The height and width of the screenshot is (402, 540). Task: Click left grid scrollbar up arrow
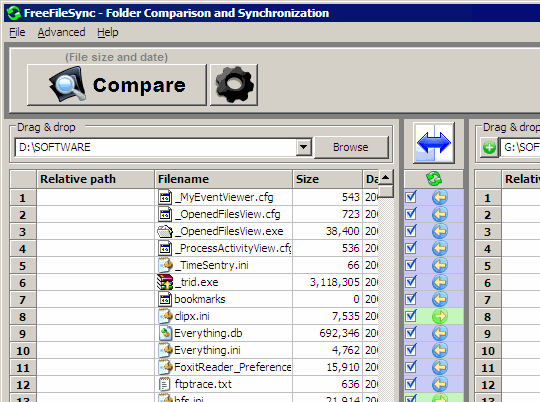point(386,178)
